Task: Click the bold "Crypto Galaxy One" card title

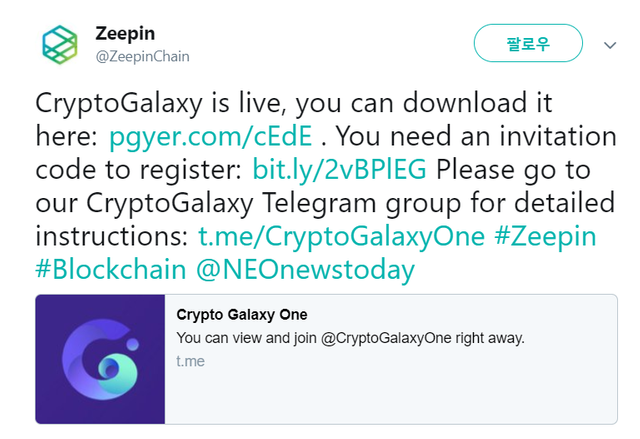Action: (241, 316)
